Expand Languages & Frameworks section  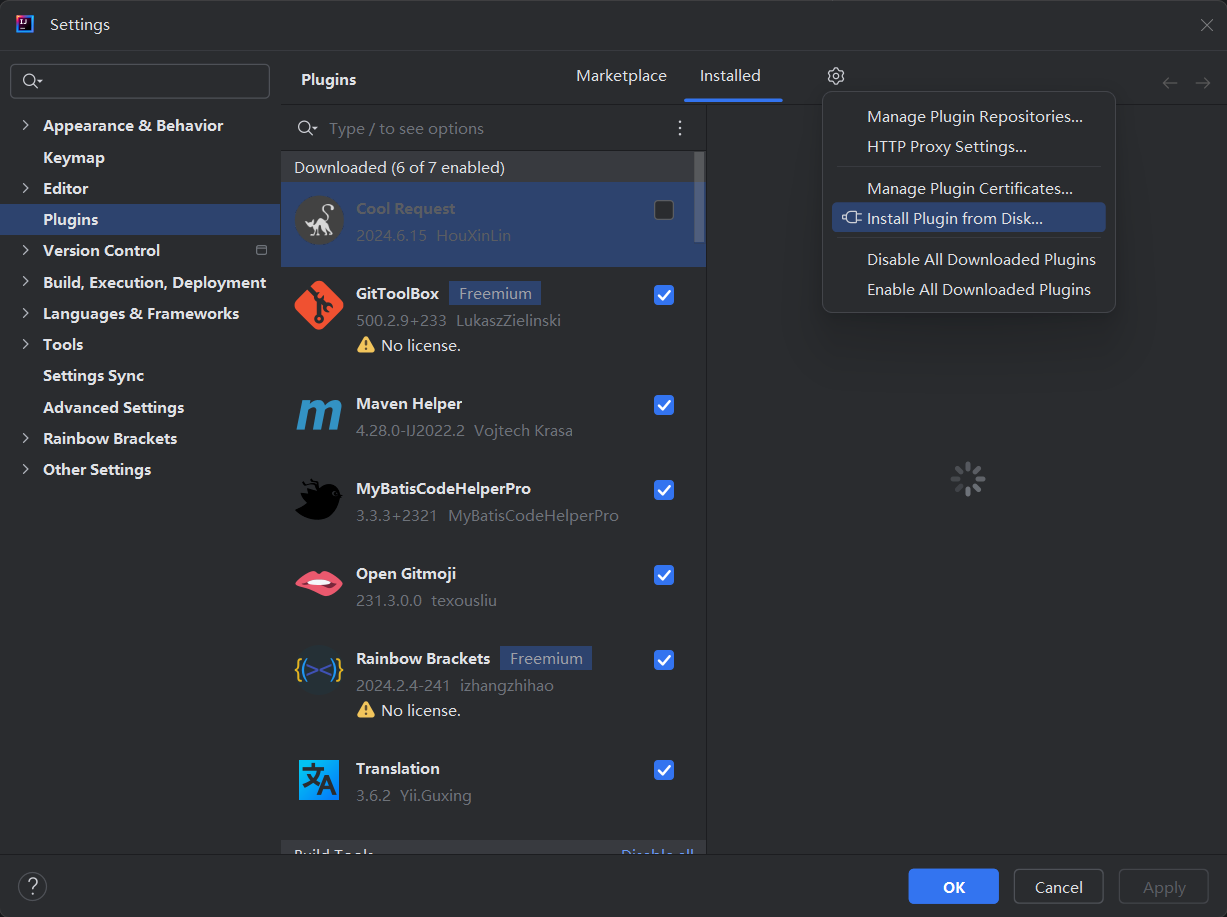26,313
